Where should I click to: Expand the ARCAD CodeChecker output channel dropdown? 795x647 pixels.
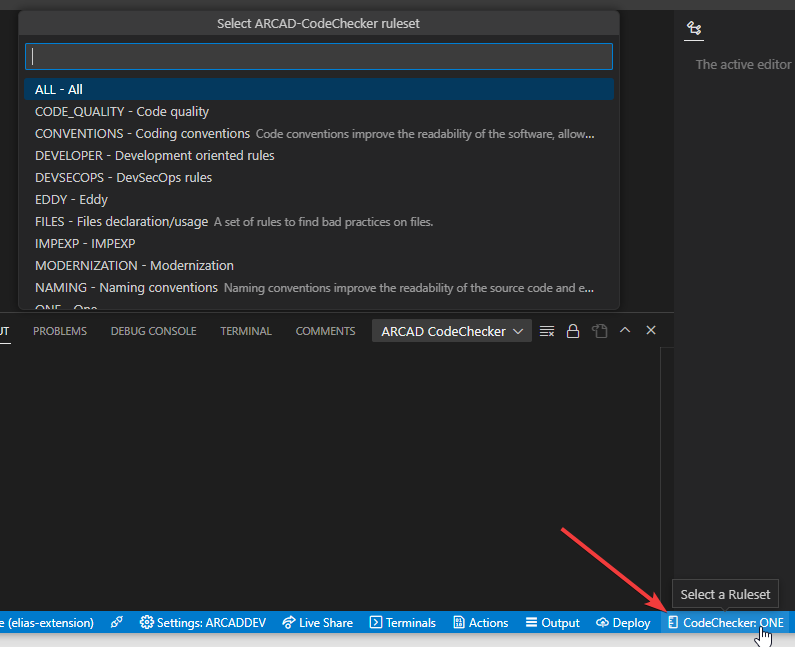[452, 331]
